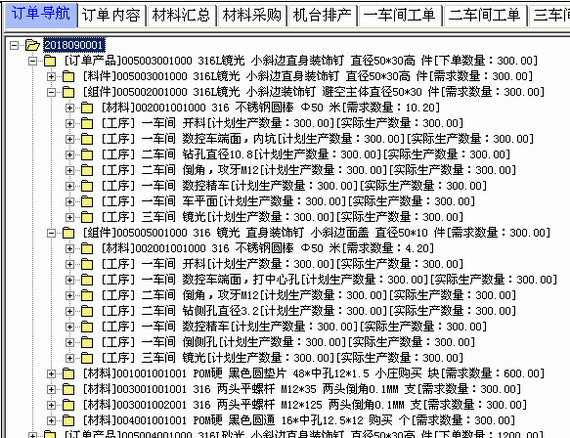Select 材料 不锈钢圆棒 需求数量 10.20 row
Image resolution: width=570 pixels, height=438 pixels.
270,108
